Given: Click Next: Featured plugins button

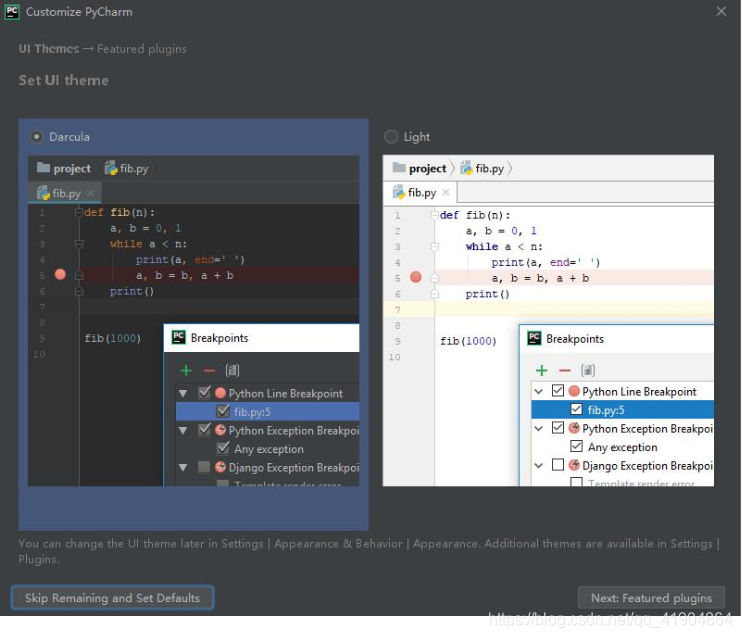Looking at the screenshot, I should click(651, 598).
